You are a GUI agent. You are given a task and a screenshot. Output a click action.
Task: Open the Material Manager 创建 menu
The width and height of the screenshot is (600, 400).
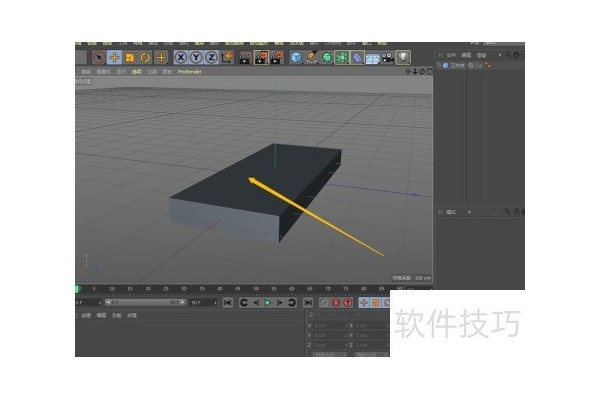pos(86,316)
